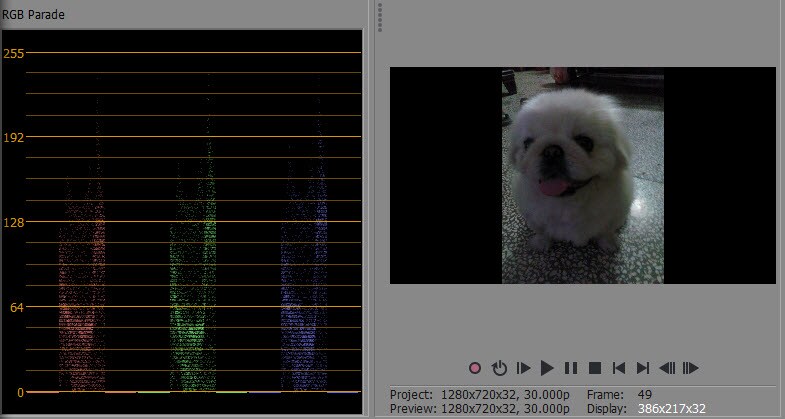The height and width of the screenshot is (419, 785).
Task: Click the 192 scale label
Action: 14,138
